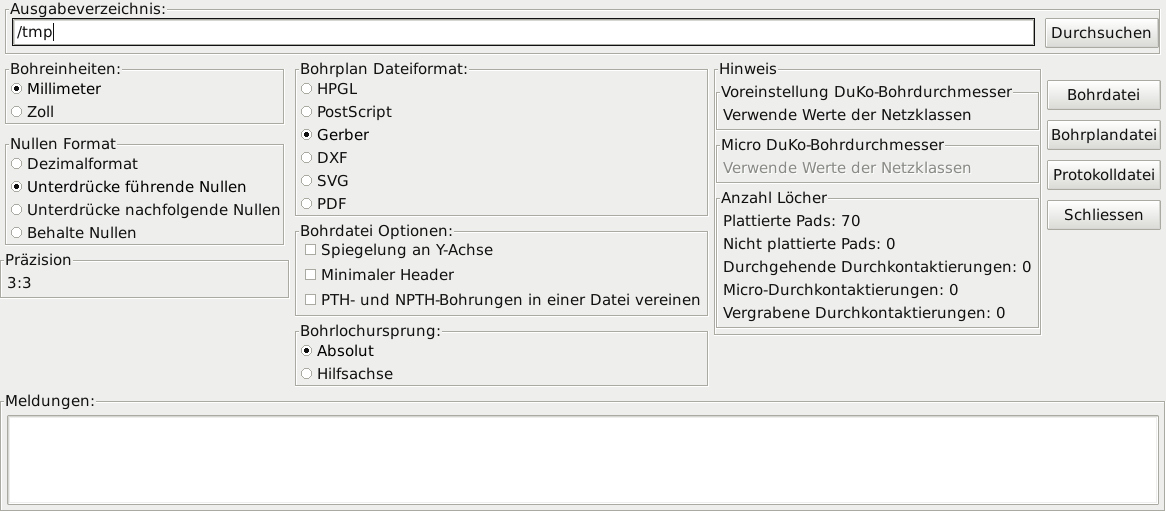Select SVG drill map format
Image resolution: width=1166 pixels, height=512 pixels.
pyautogui.click(x=307, y=181)
